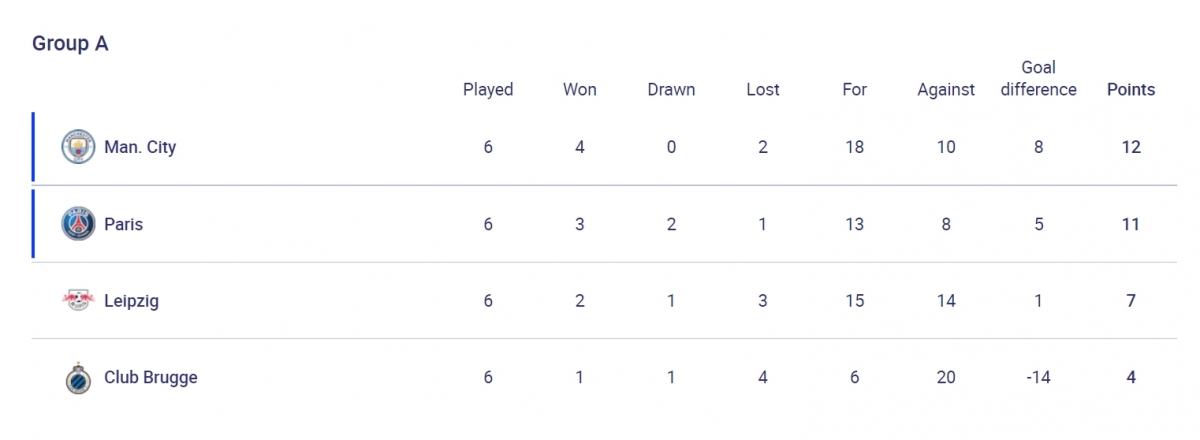Open the Leipzig team link
This screenshot has width=1200, height=440.
coord(131,301)
